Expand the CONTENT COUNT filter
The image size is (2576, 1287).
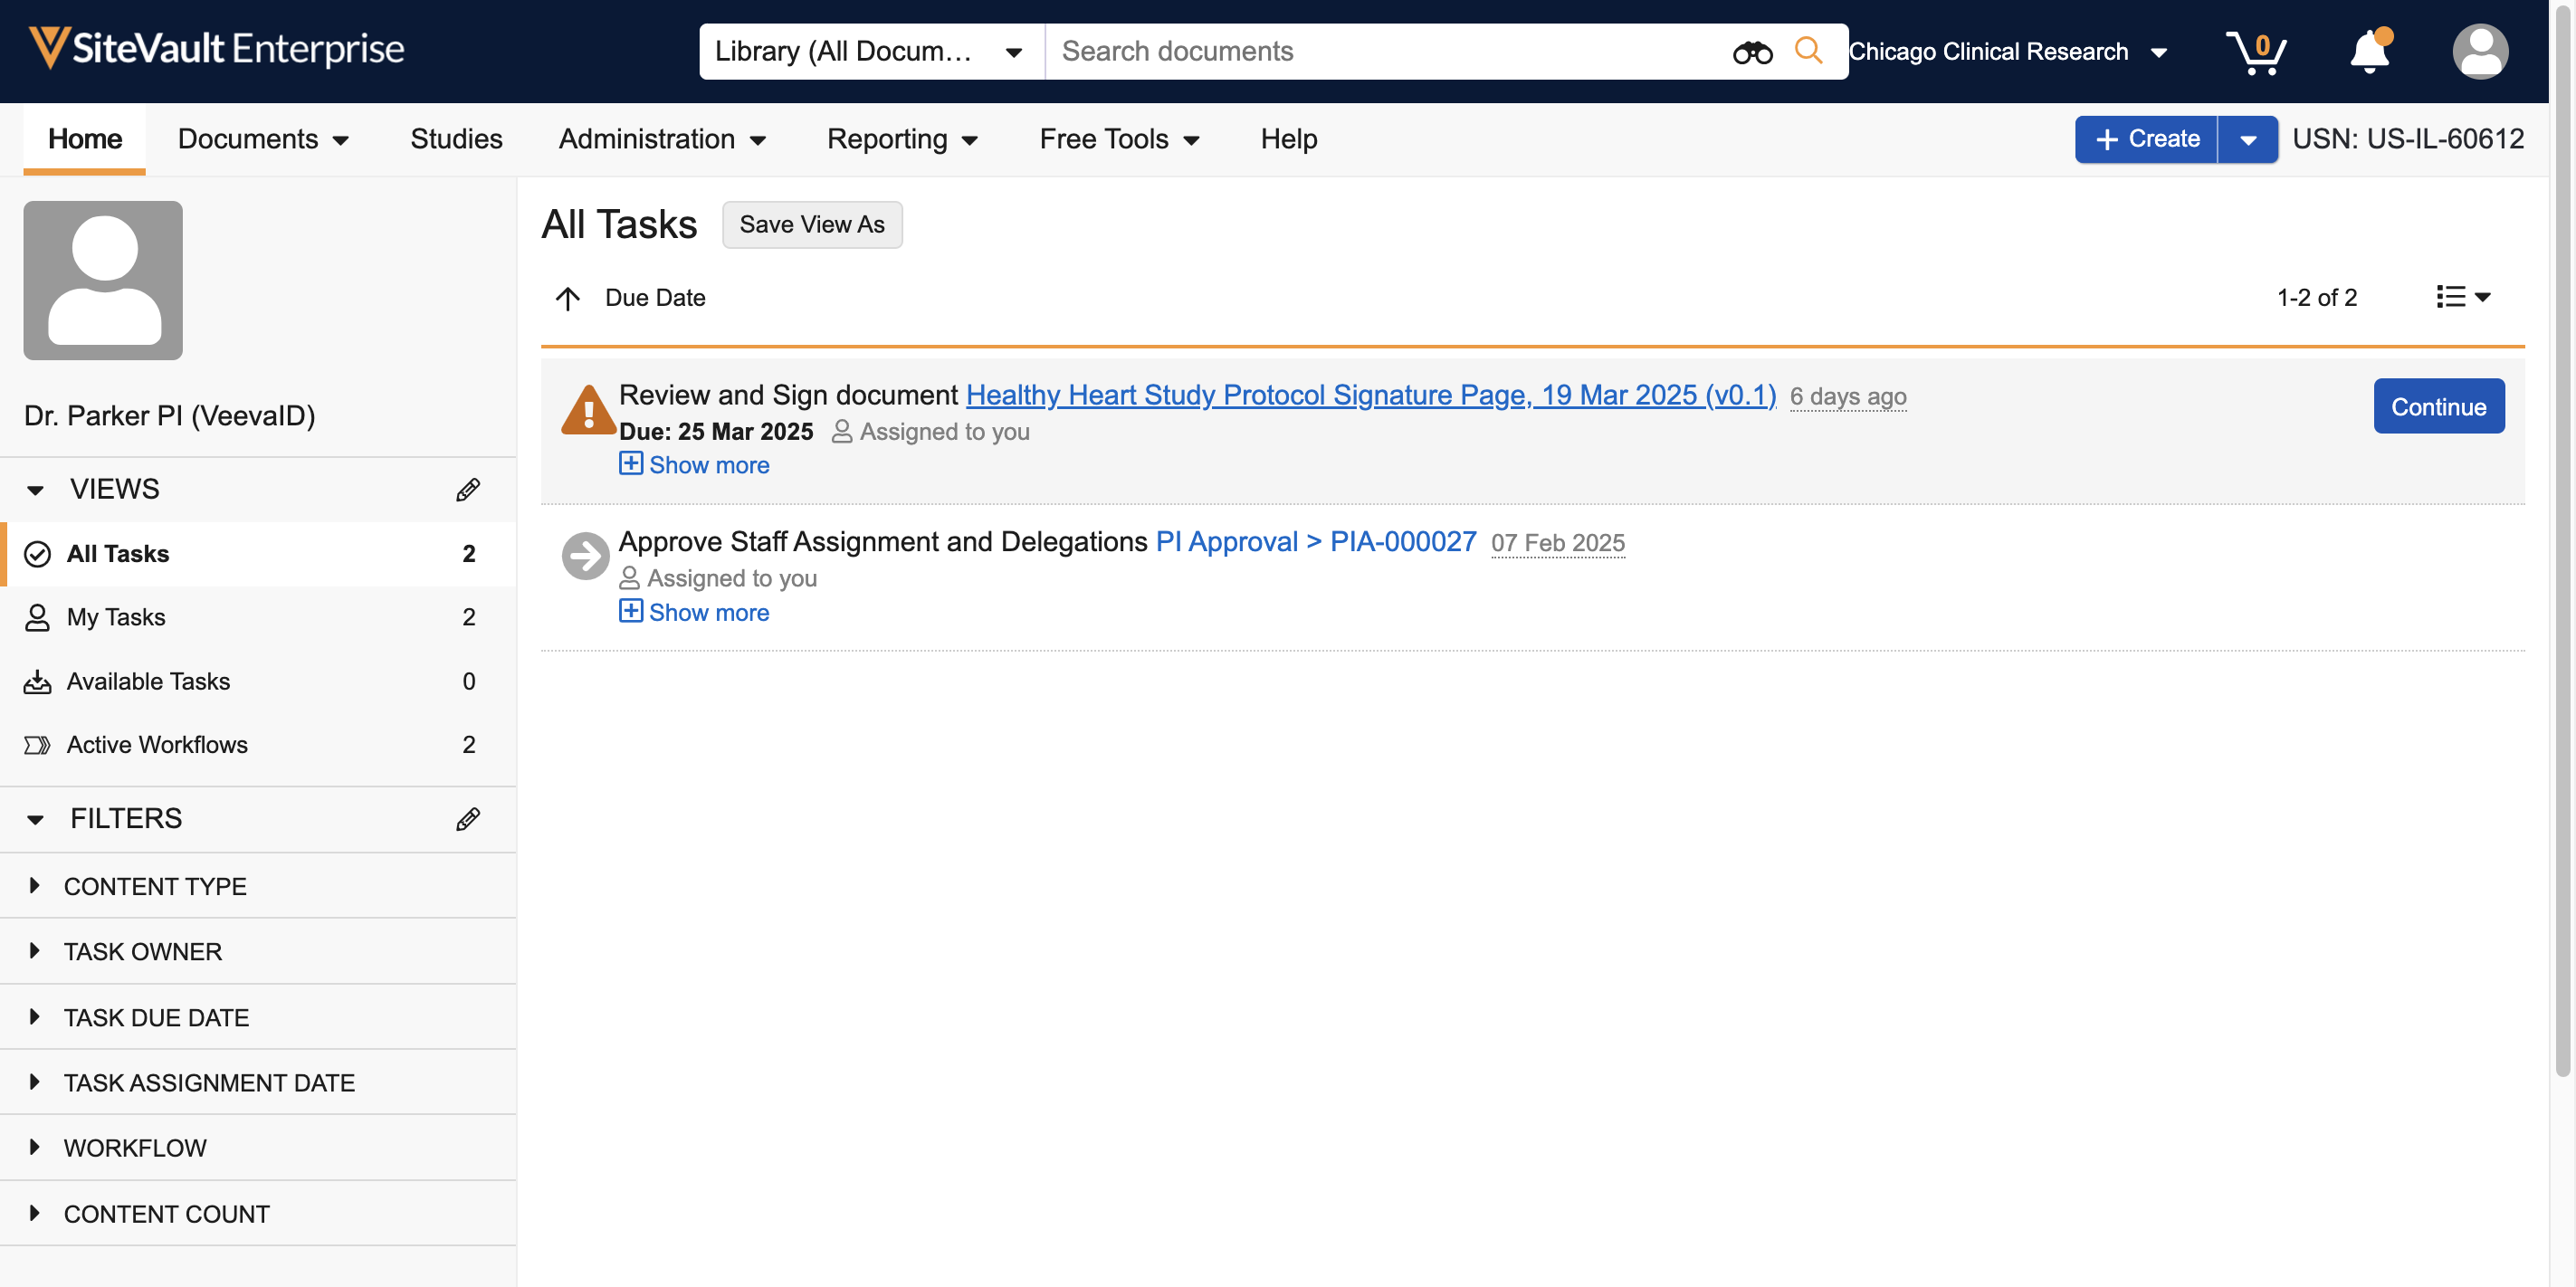(x=35, y=1213)
